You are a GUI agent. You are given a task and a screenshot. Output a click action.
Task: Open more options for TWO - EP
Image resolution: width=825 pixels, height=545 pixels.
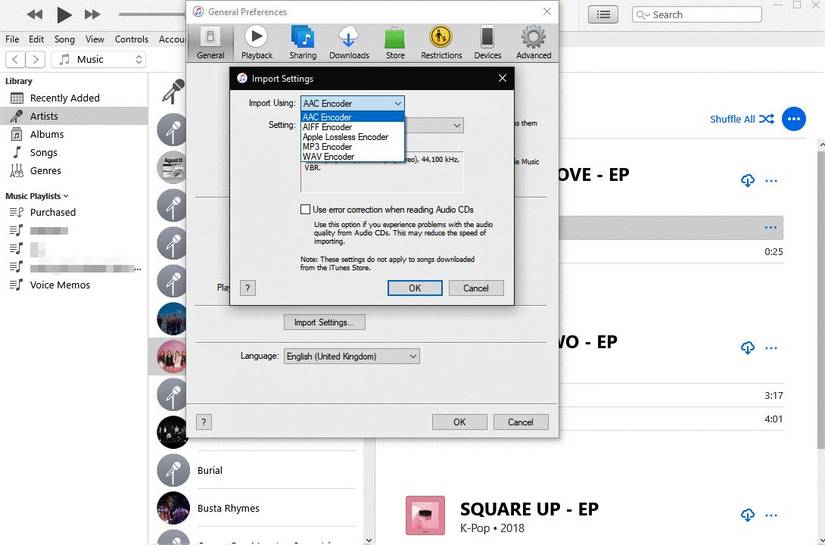771,348
